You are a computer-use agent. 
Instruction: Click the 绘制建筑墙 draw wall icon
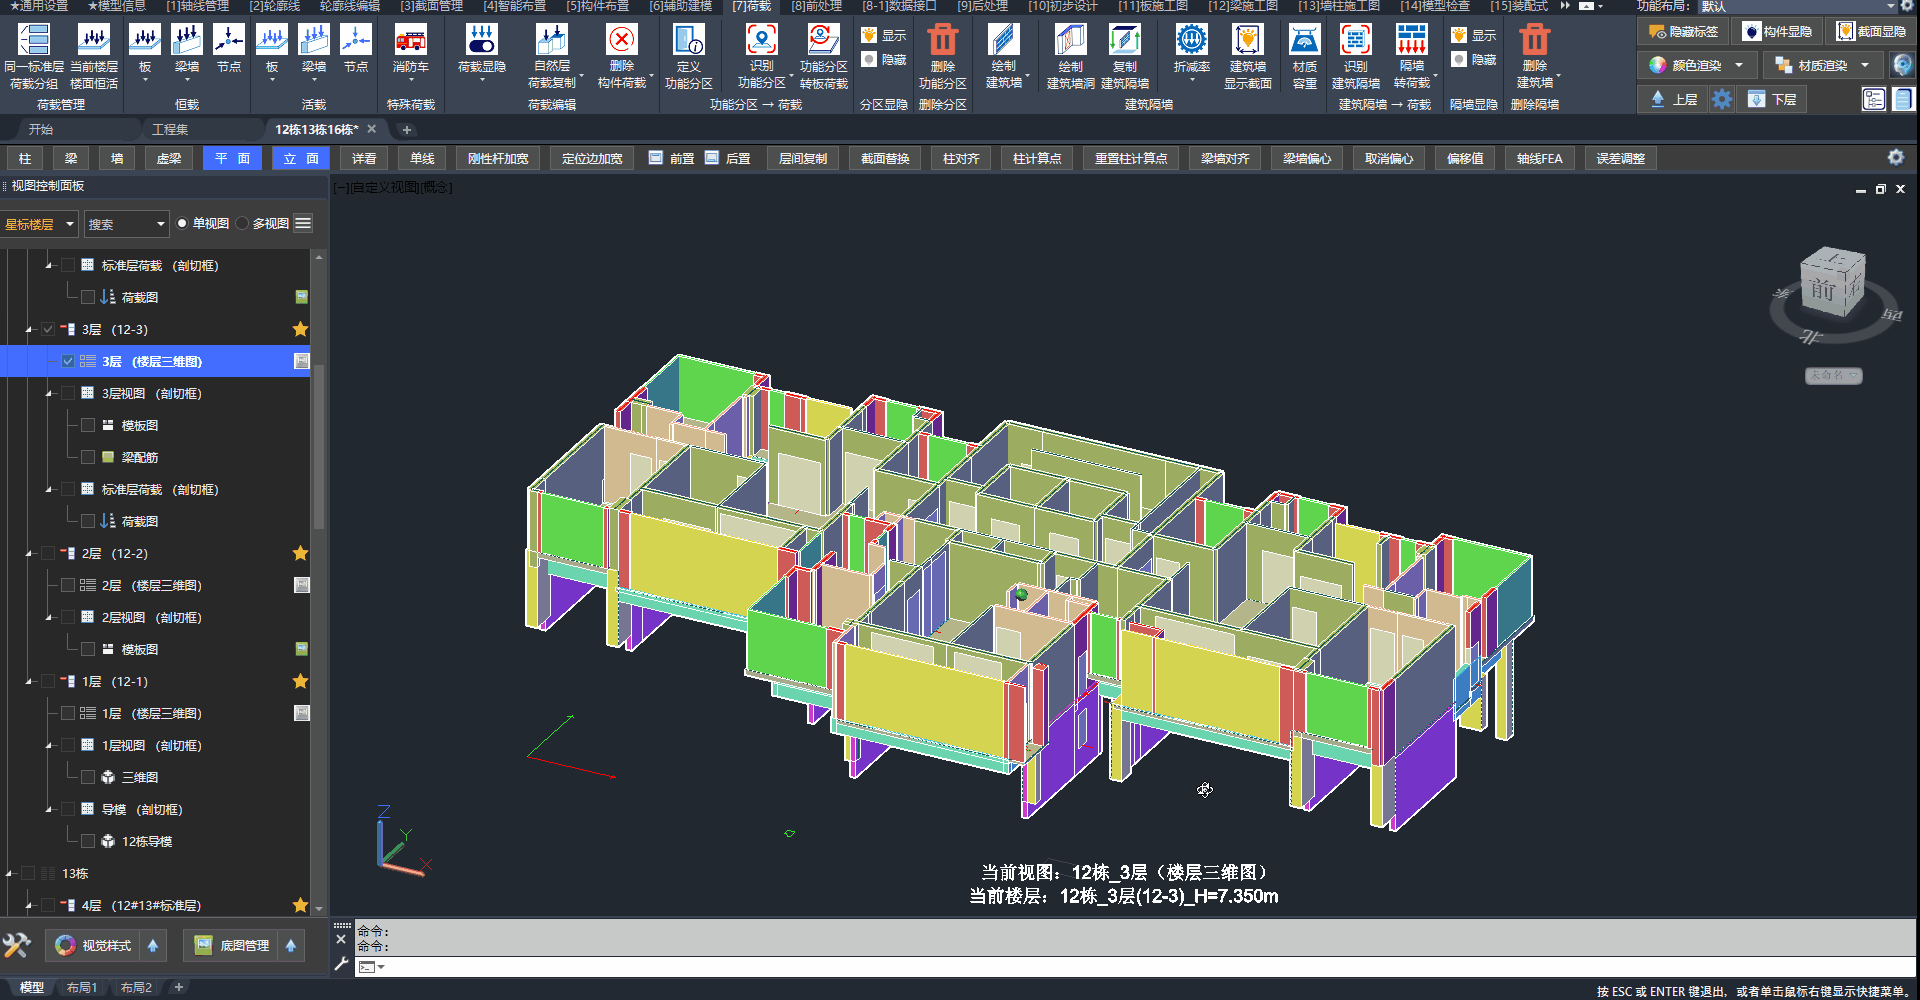point(1003,41)
